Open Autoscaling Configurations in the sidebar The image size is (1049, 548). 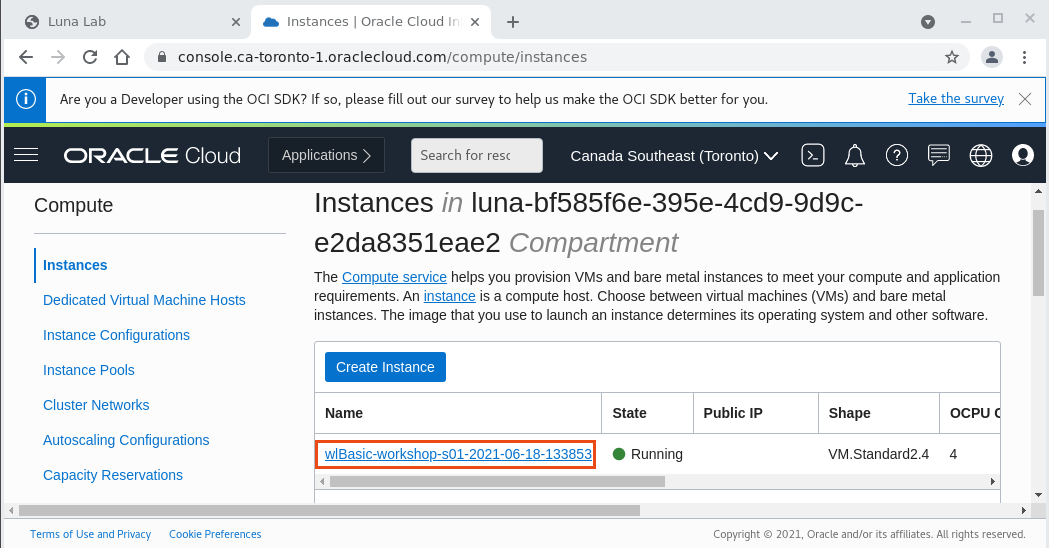click(126, 440)
